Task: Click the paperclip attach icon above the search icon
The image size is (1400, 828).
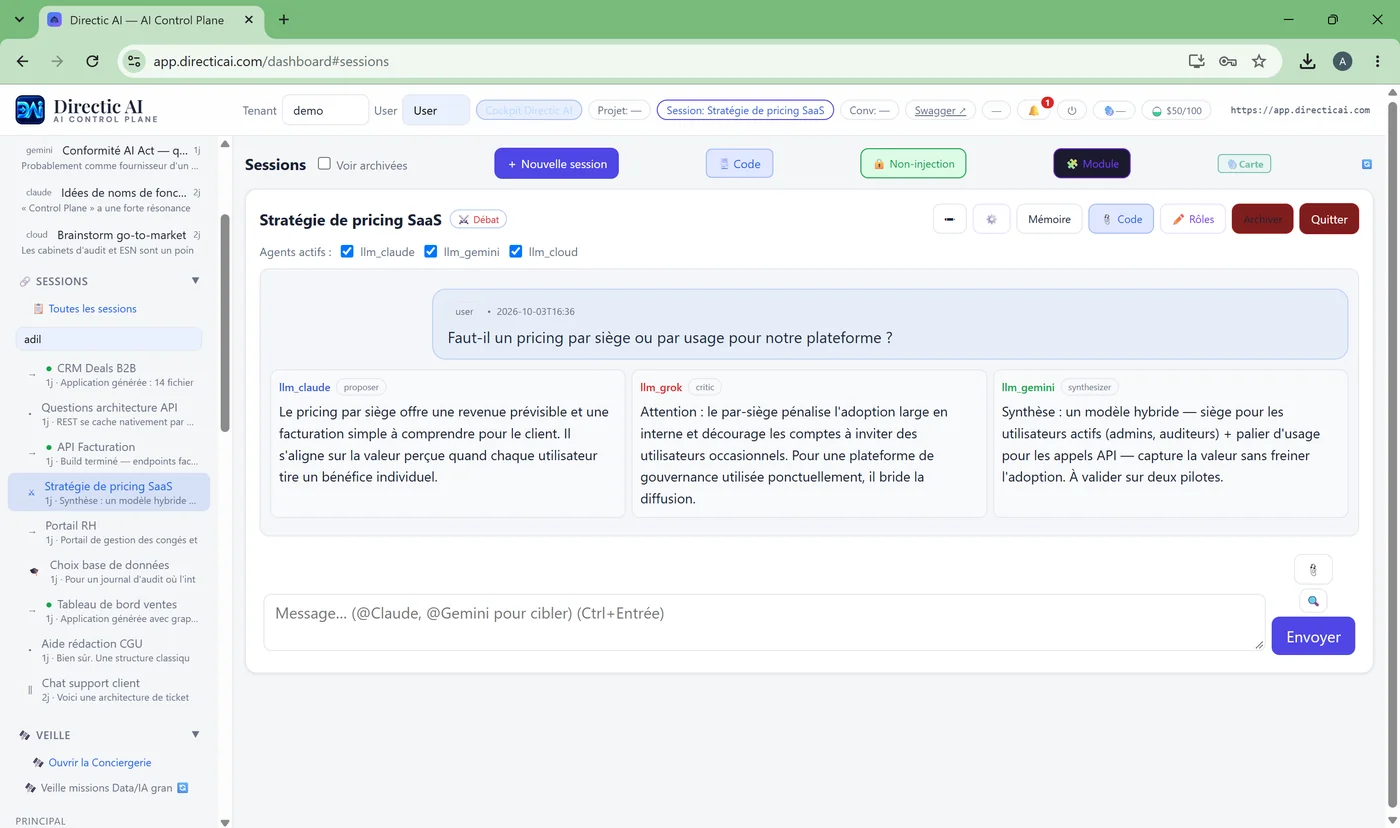Action: [1313, 569]
